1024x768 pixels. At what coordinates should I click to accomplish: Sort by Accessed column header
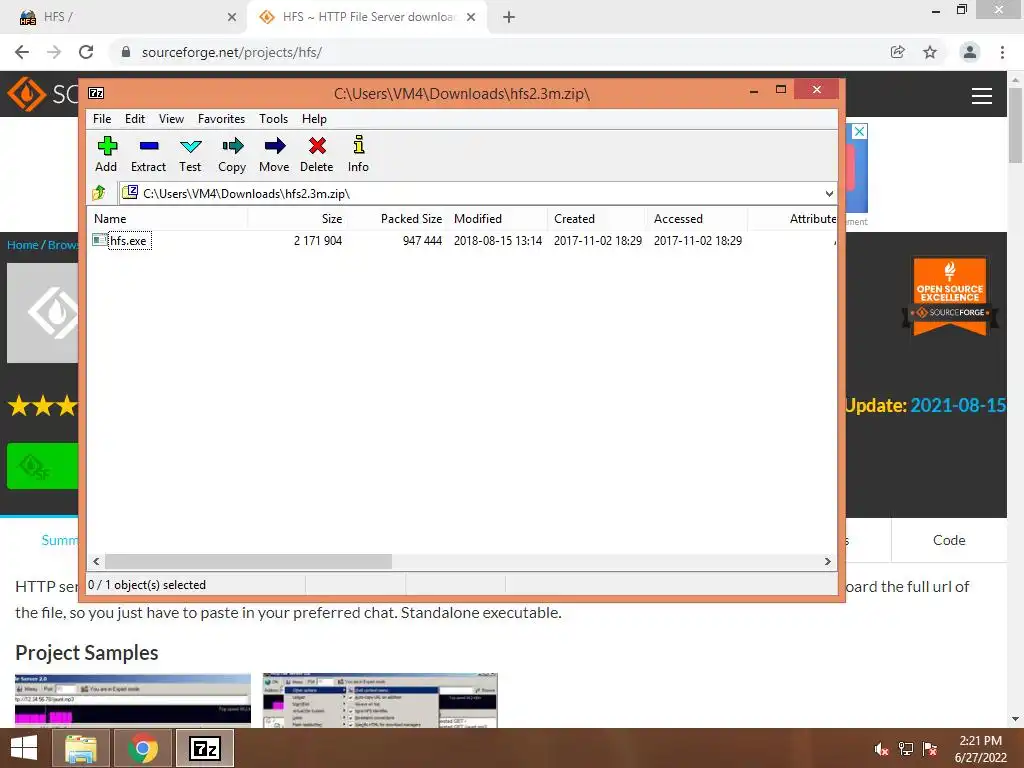697,219
